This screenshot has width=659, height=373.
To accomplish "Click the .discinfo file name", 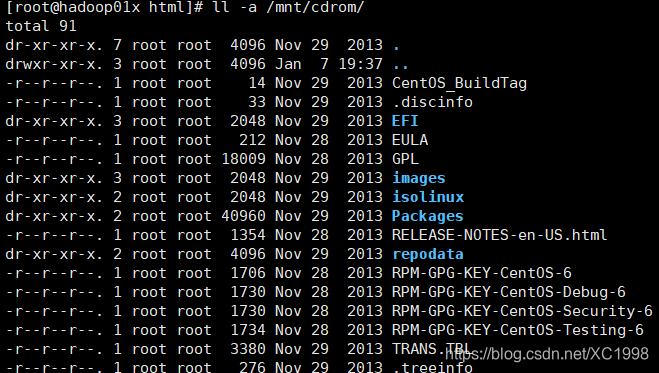I will tap(432, 102).
